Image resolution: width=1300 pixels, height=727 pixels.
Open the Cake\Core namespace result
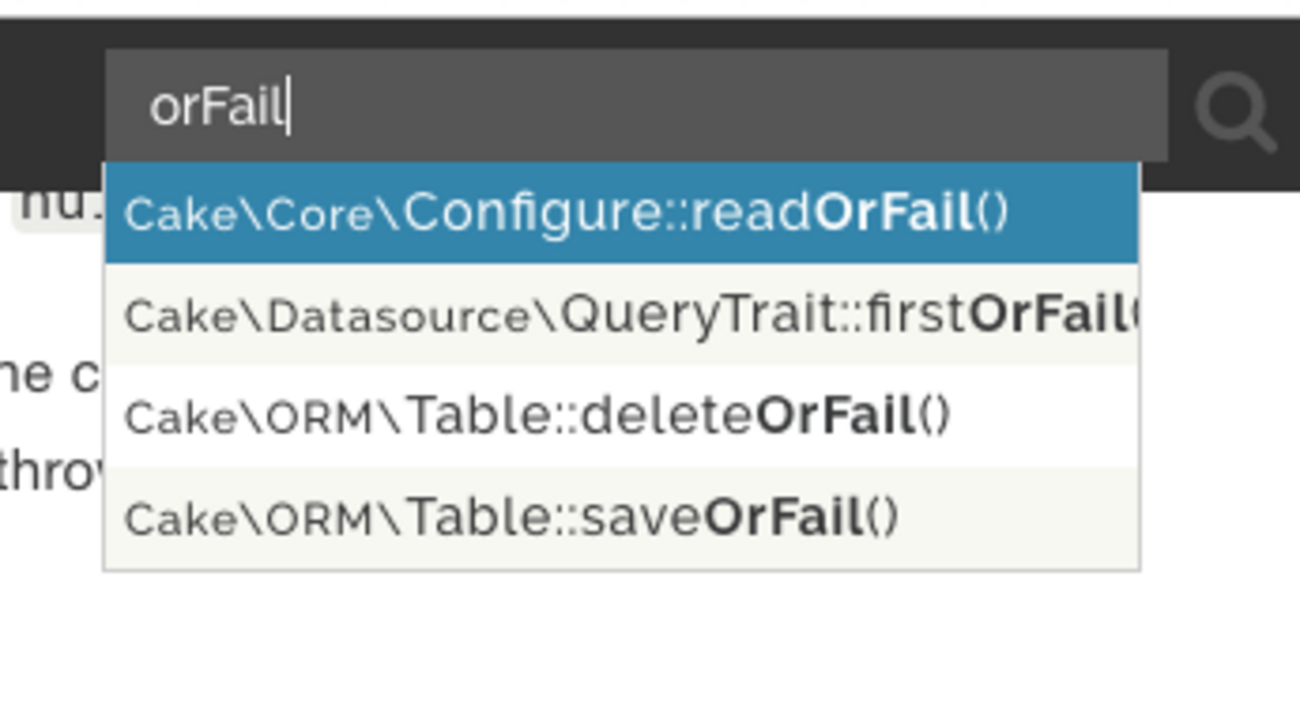pos(620,213)
